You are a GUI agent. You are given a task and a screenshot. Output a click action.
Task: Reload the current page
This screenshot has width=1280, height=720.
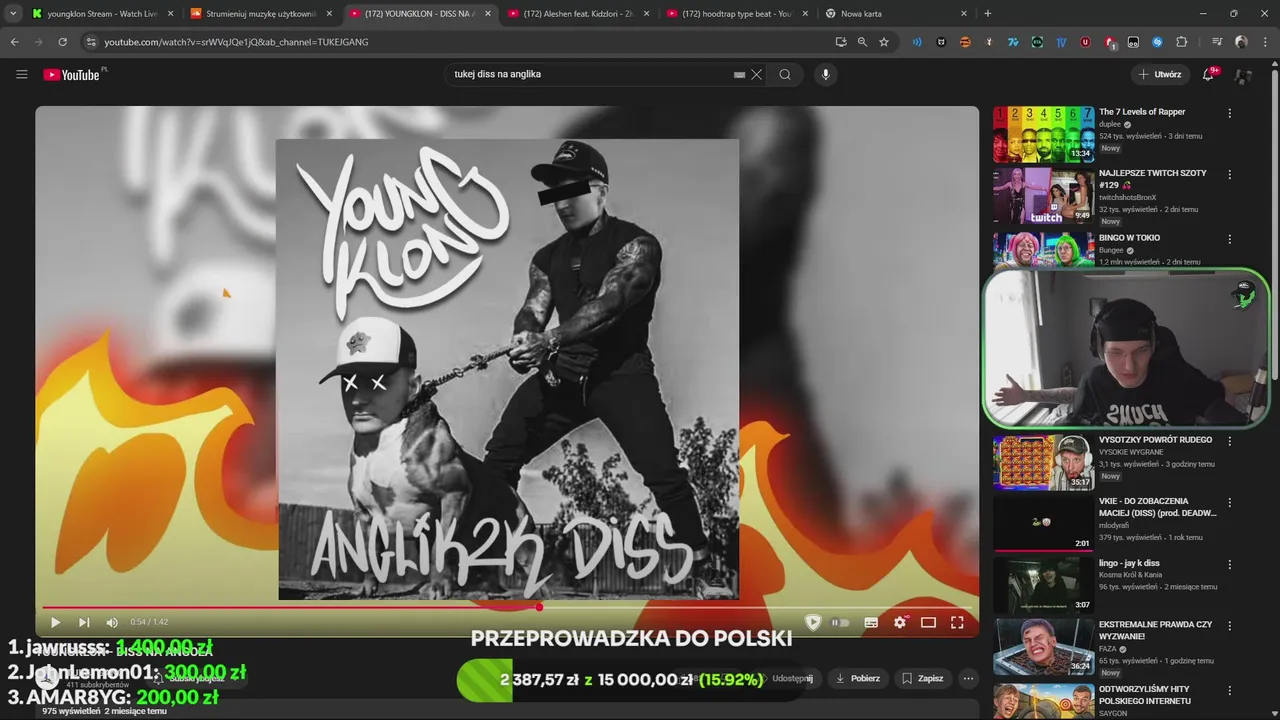tap(62, 42)
